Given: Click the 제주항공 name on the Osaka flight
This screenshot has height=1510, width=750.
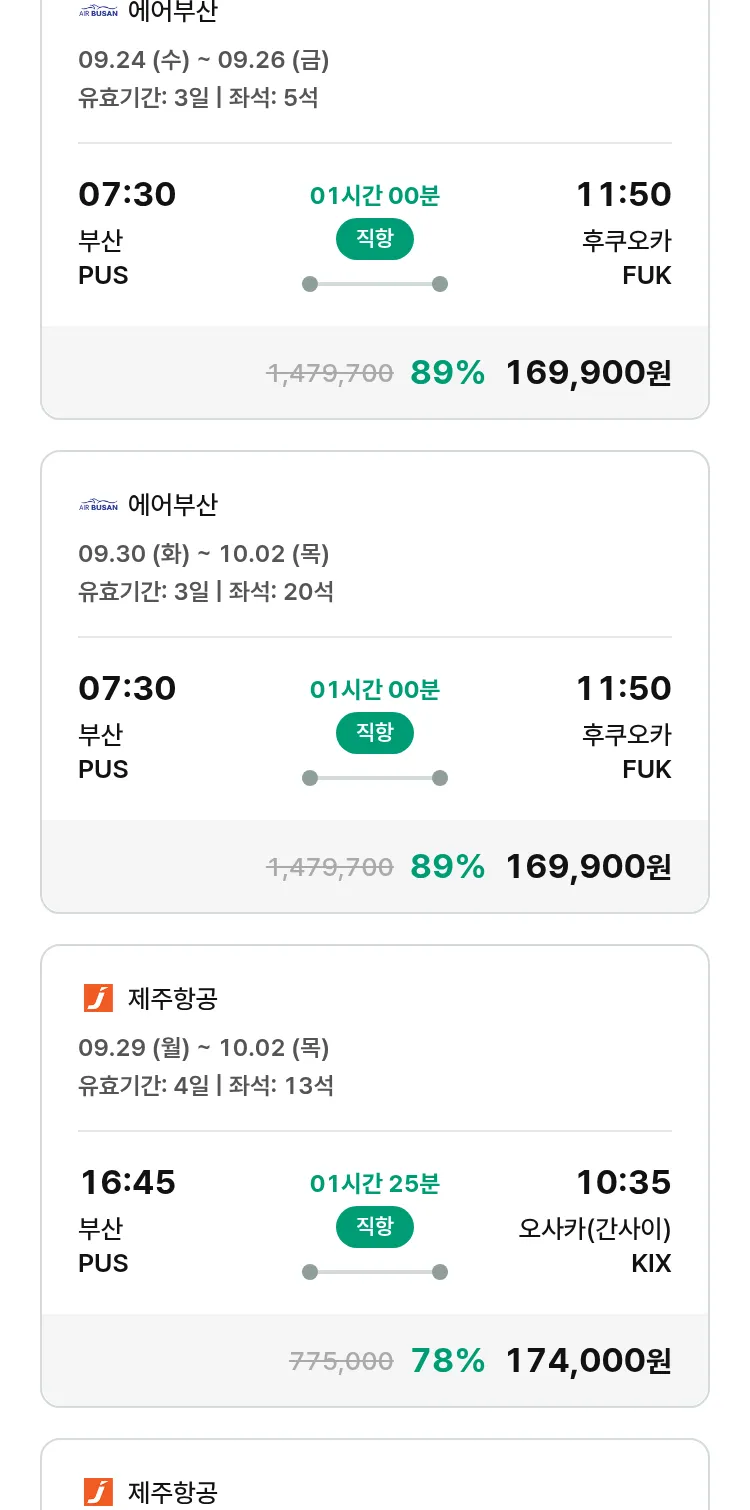Looking at the screenshot, I should pos(173,998).
